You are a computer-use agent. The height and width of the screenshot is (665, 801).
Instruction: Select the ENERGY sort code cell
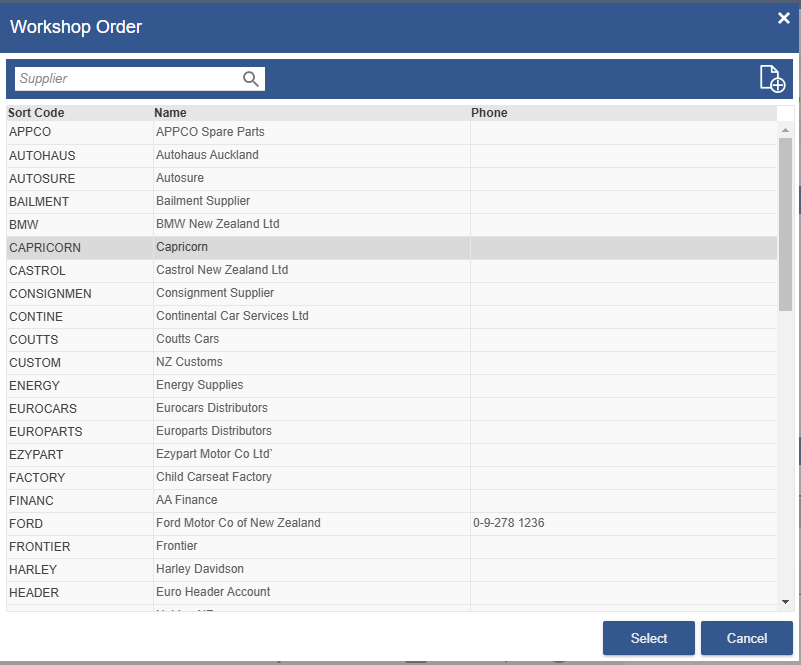(80, 385)
